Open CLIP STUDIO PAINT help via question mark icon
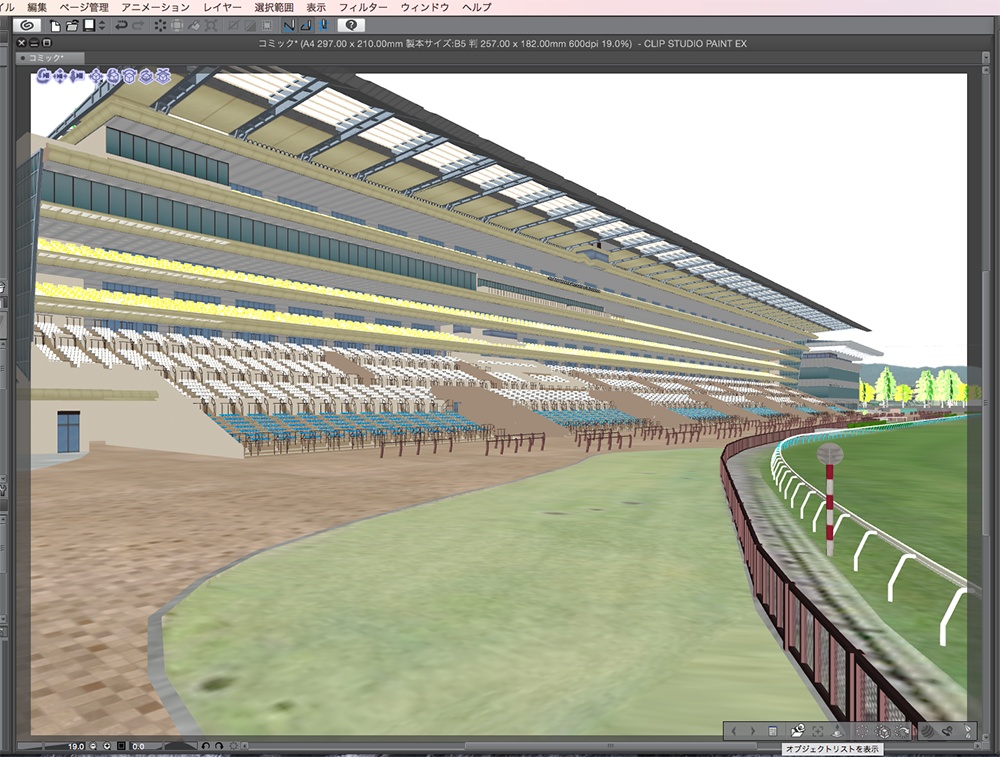Viewport: 1000px width, 757px height. [x=352, y=27]
